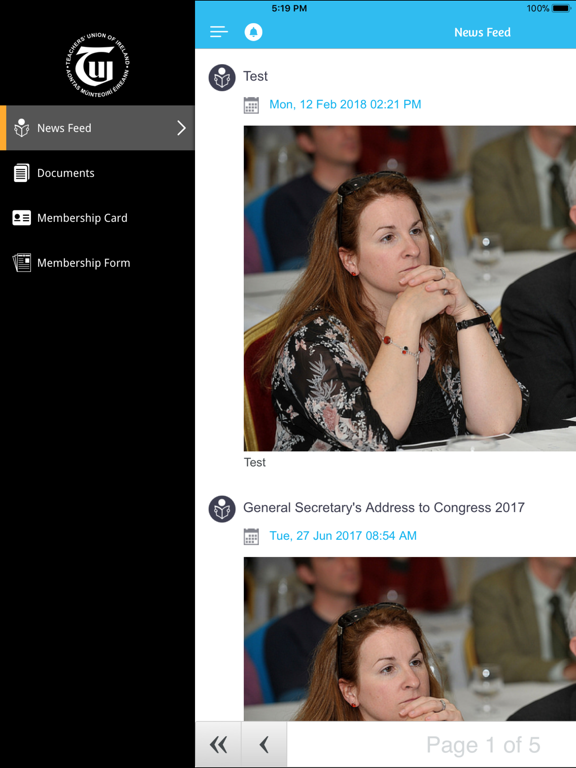
Task: Click the calendar icon beside 12 Feb 2018
Action: pyautogui.click(x=251, y=105)
